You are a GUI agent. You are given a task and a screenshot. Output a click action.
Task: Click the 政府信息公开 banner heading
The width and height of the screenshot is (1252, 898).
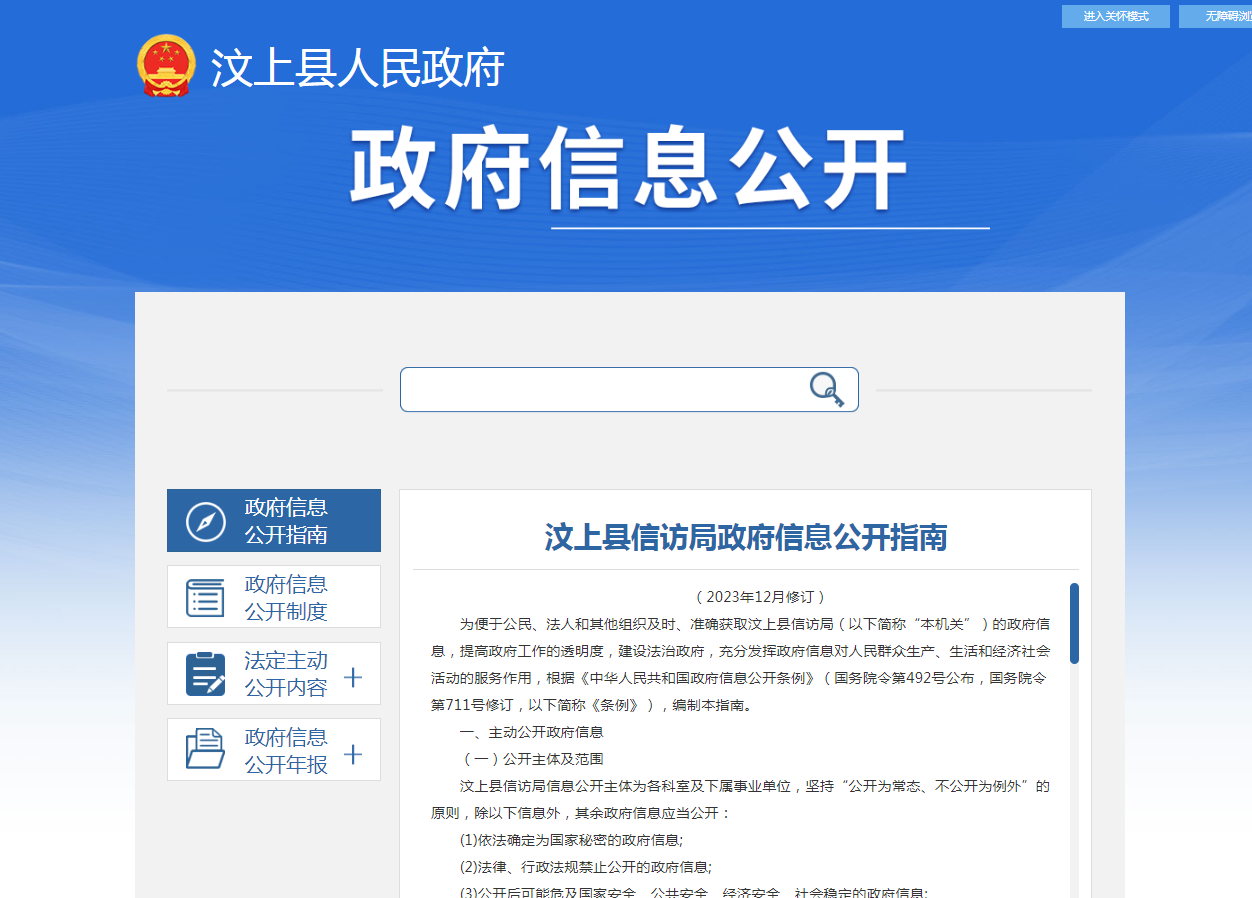[628, 170]
